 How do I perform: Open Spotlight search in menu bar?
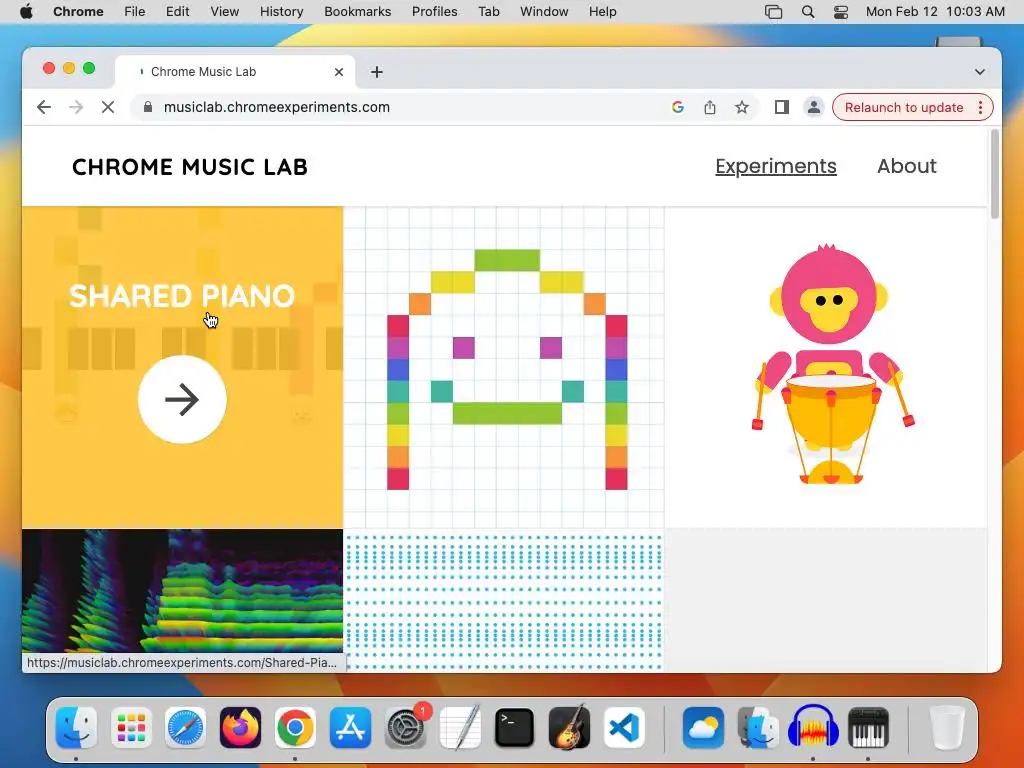pos(808,12)
